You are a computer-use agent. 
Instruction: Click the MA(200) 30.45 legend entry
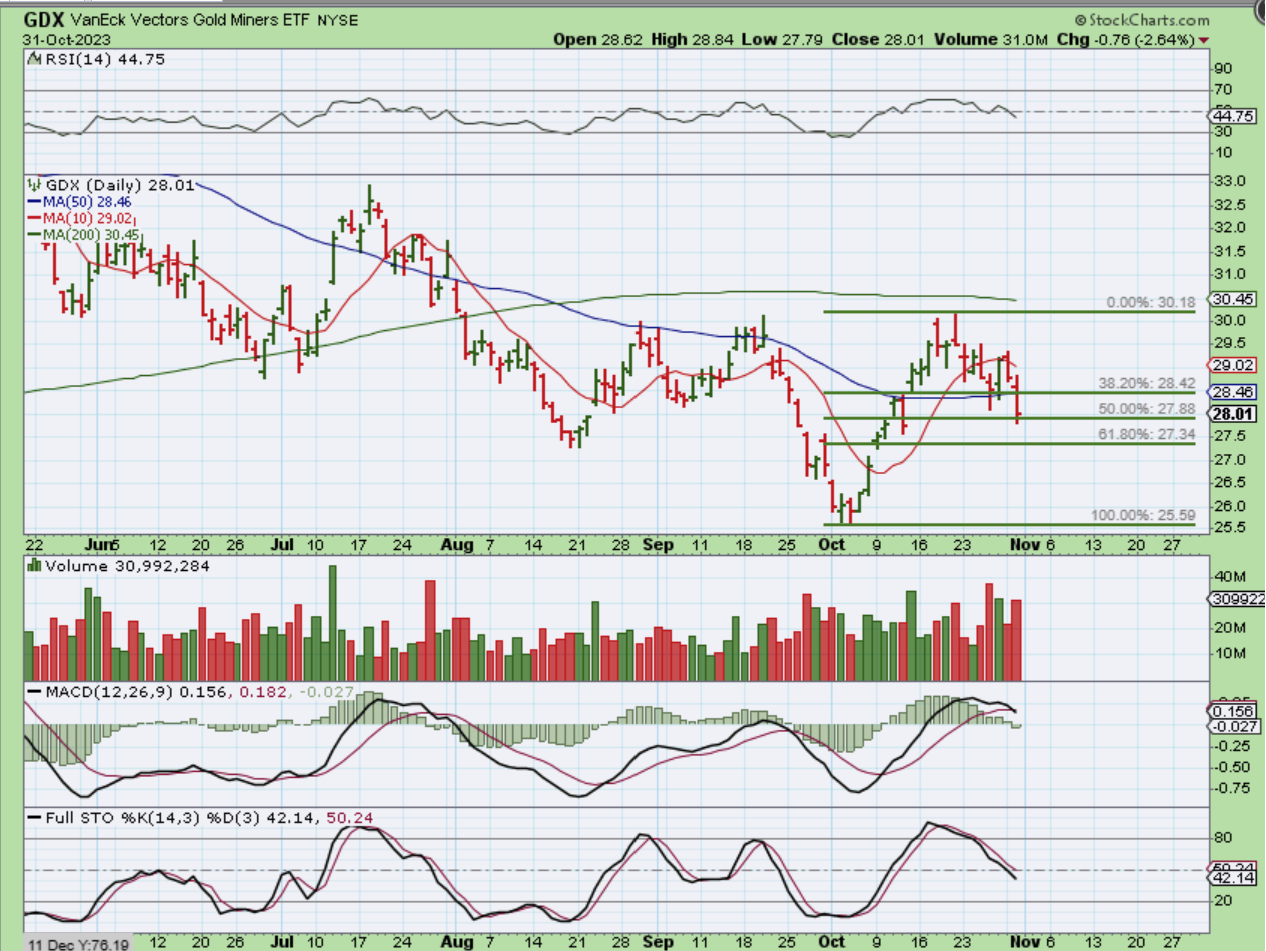click(86, 236)
